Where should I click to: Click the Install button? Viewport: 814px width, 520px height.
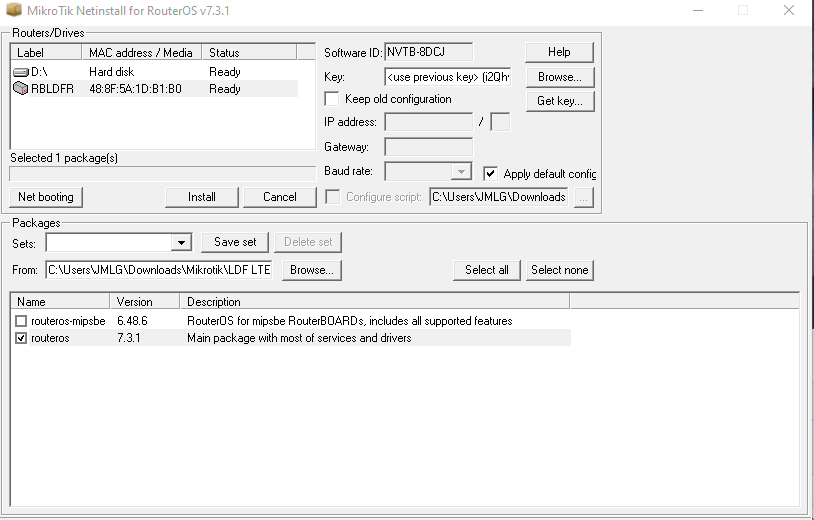tap(202, 197)
